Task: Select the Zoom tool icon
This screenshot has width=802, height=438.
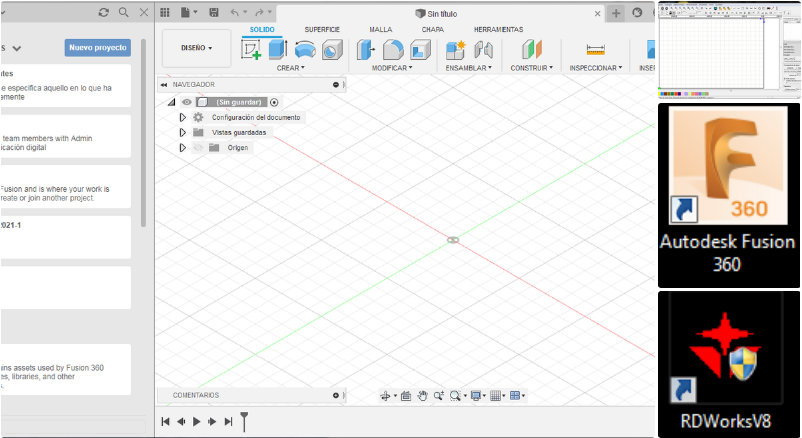Action: click(438, 396)
